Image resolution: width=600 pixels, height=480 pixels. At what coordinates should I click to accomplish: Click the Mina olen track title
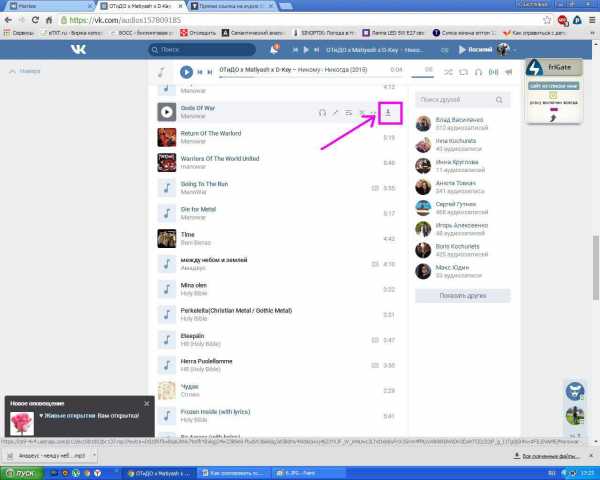pos(194,285)
